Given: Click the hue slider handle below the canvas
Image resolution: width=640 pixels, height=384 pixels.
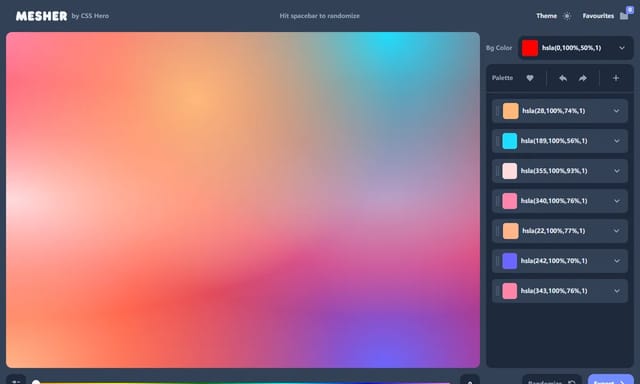Looking at the screenshot, I should click(36, 382).
